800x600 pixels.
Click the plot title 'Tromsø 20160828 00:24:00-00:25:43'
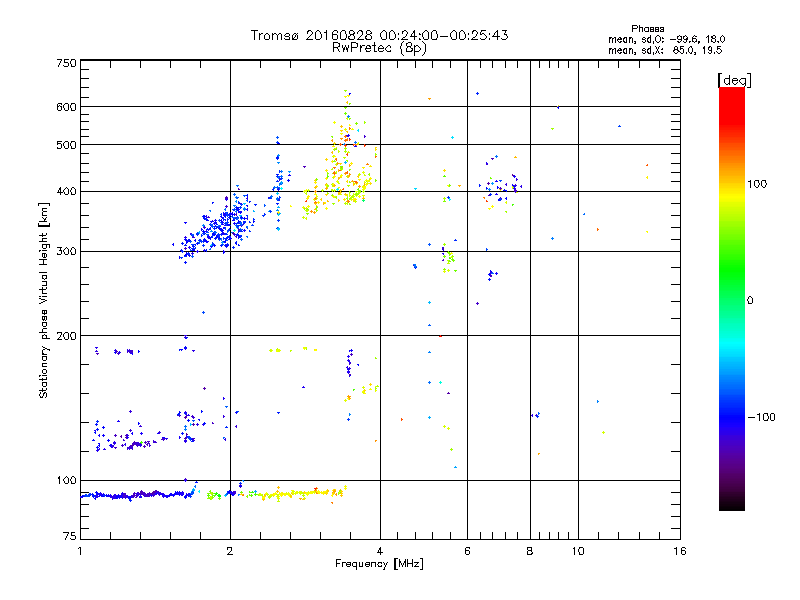coord(379,35)
